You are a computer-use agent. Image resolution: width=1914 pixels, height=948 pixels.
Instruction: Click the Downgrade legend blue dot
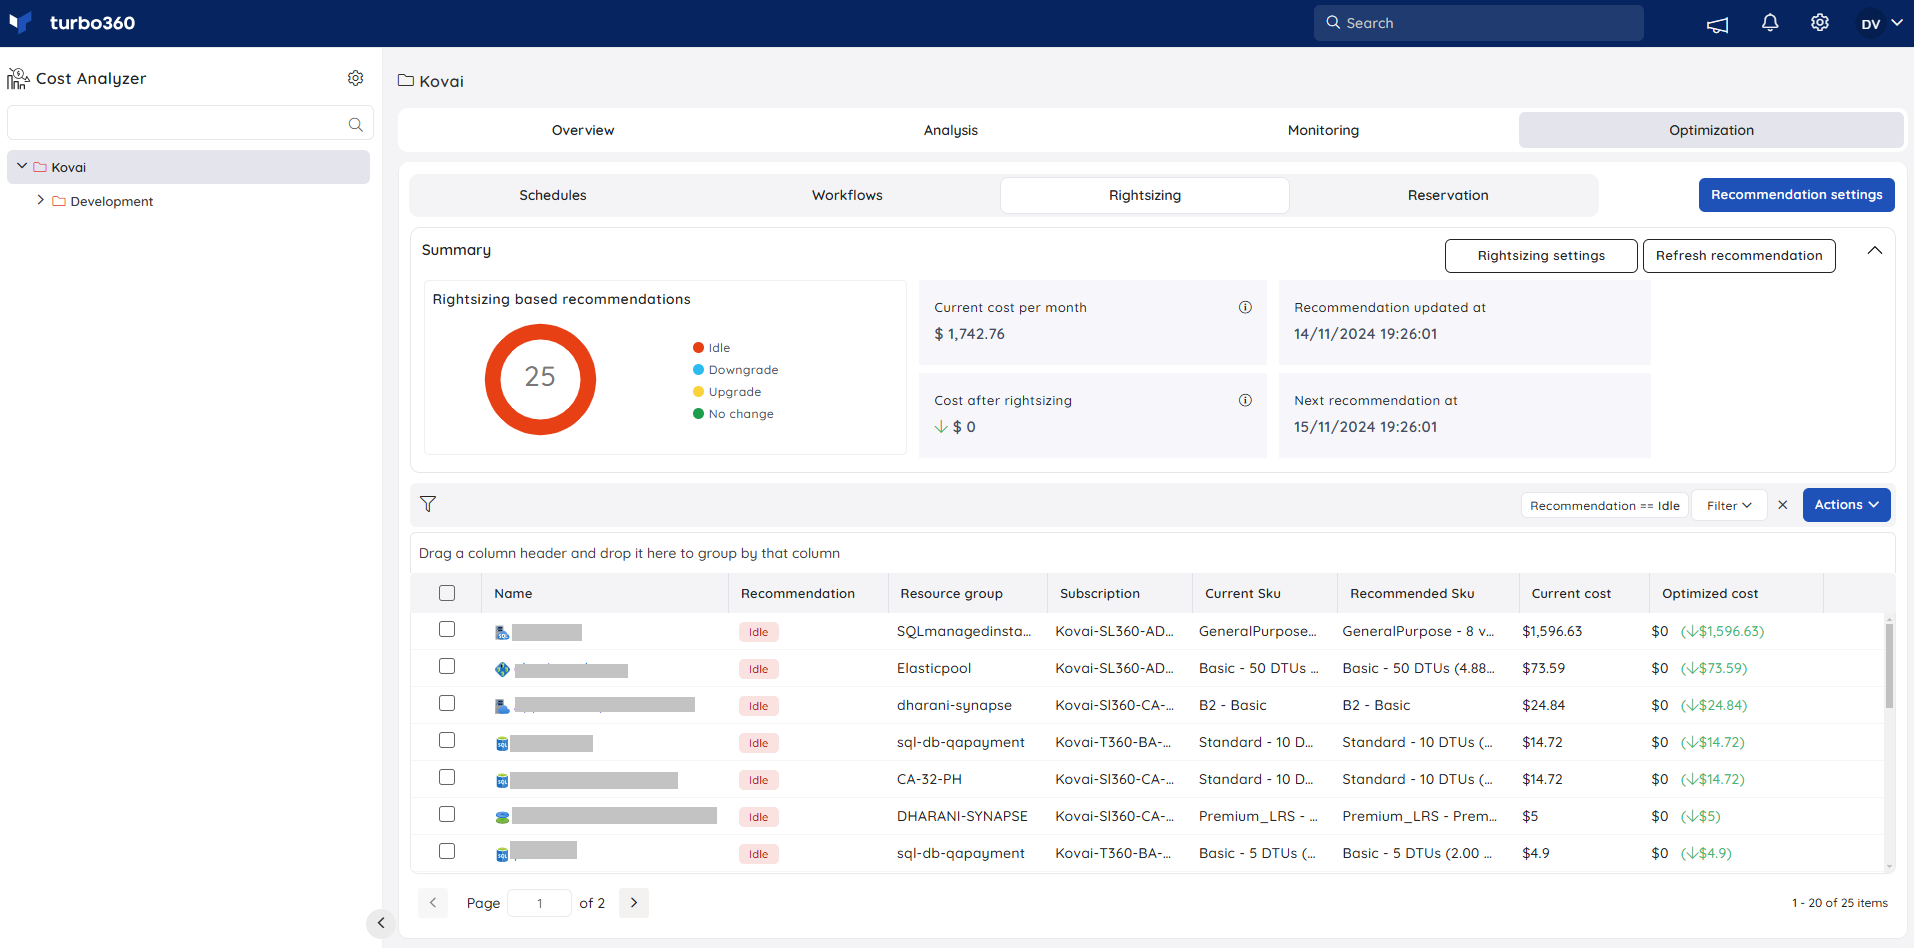[x=698, y=370]
